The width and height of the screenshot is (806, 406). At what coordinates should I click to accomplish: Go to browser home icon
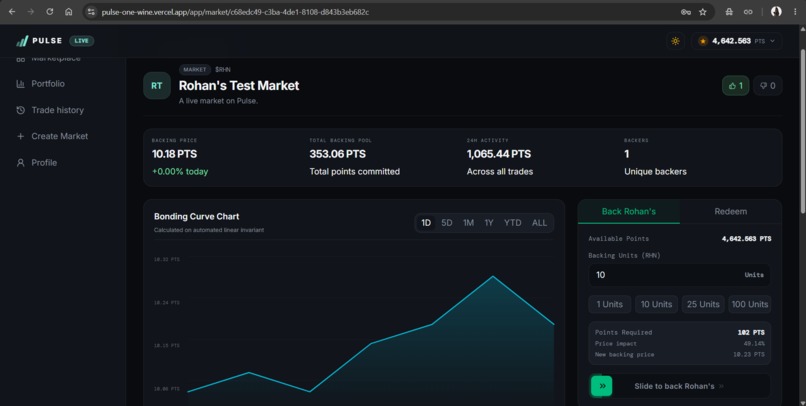point(68,12)
